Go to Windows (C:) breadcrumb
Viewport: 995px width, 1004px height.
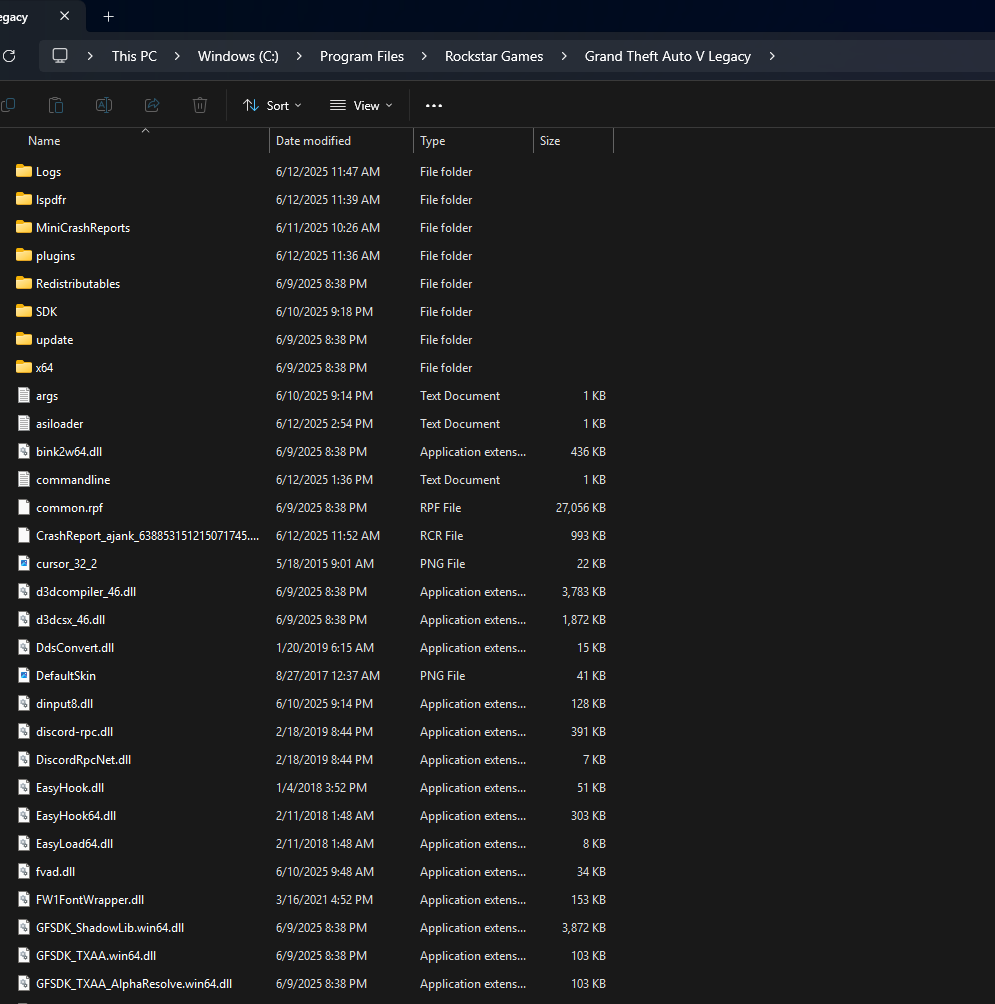(x=238, y=56)
